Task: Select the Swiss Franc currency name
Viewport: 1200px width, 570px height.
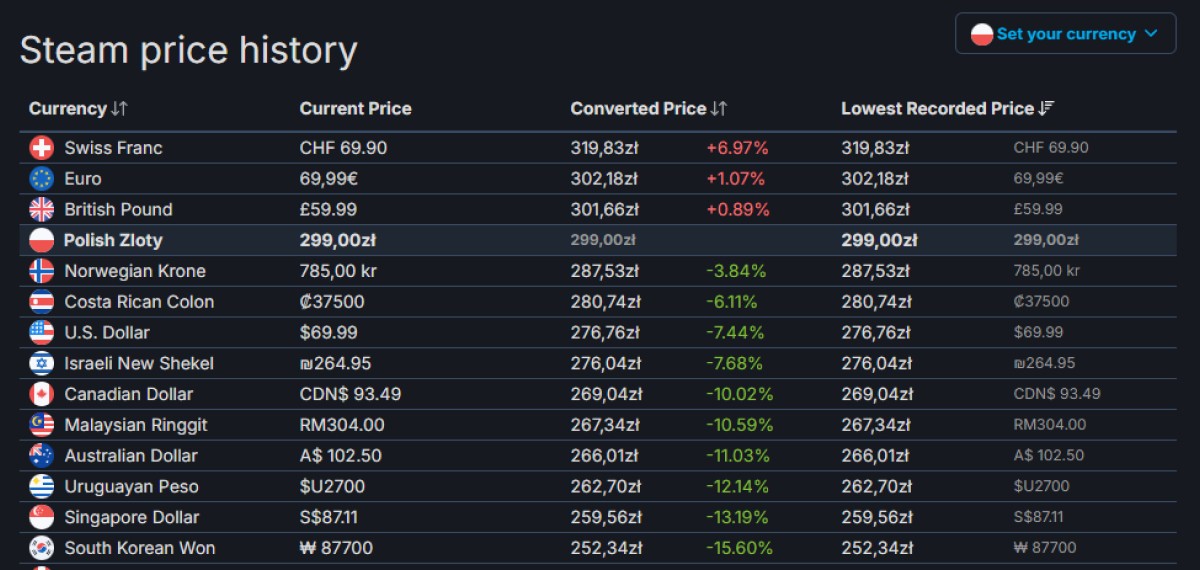Action: pos(113,148)
